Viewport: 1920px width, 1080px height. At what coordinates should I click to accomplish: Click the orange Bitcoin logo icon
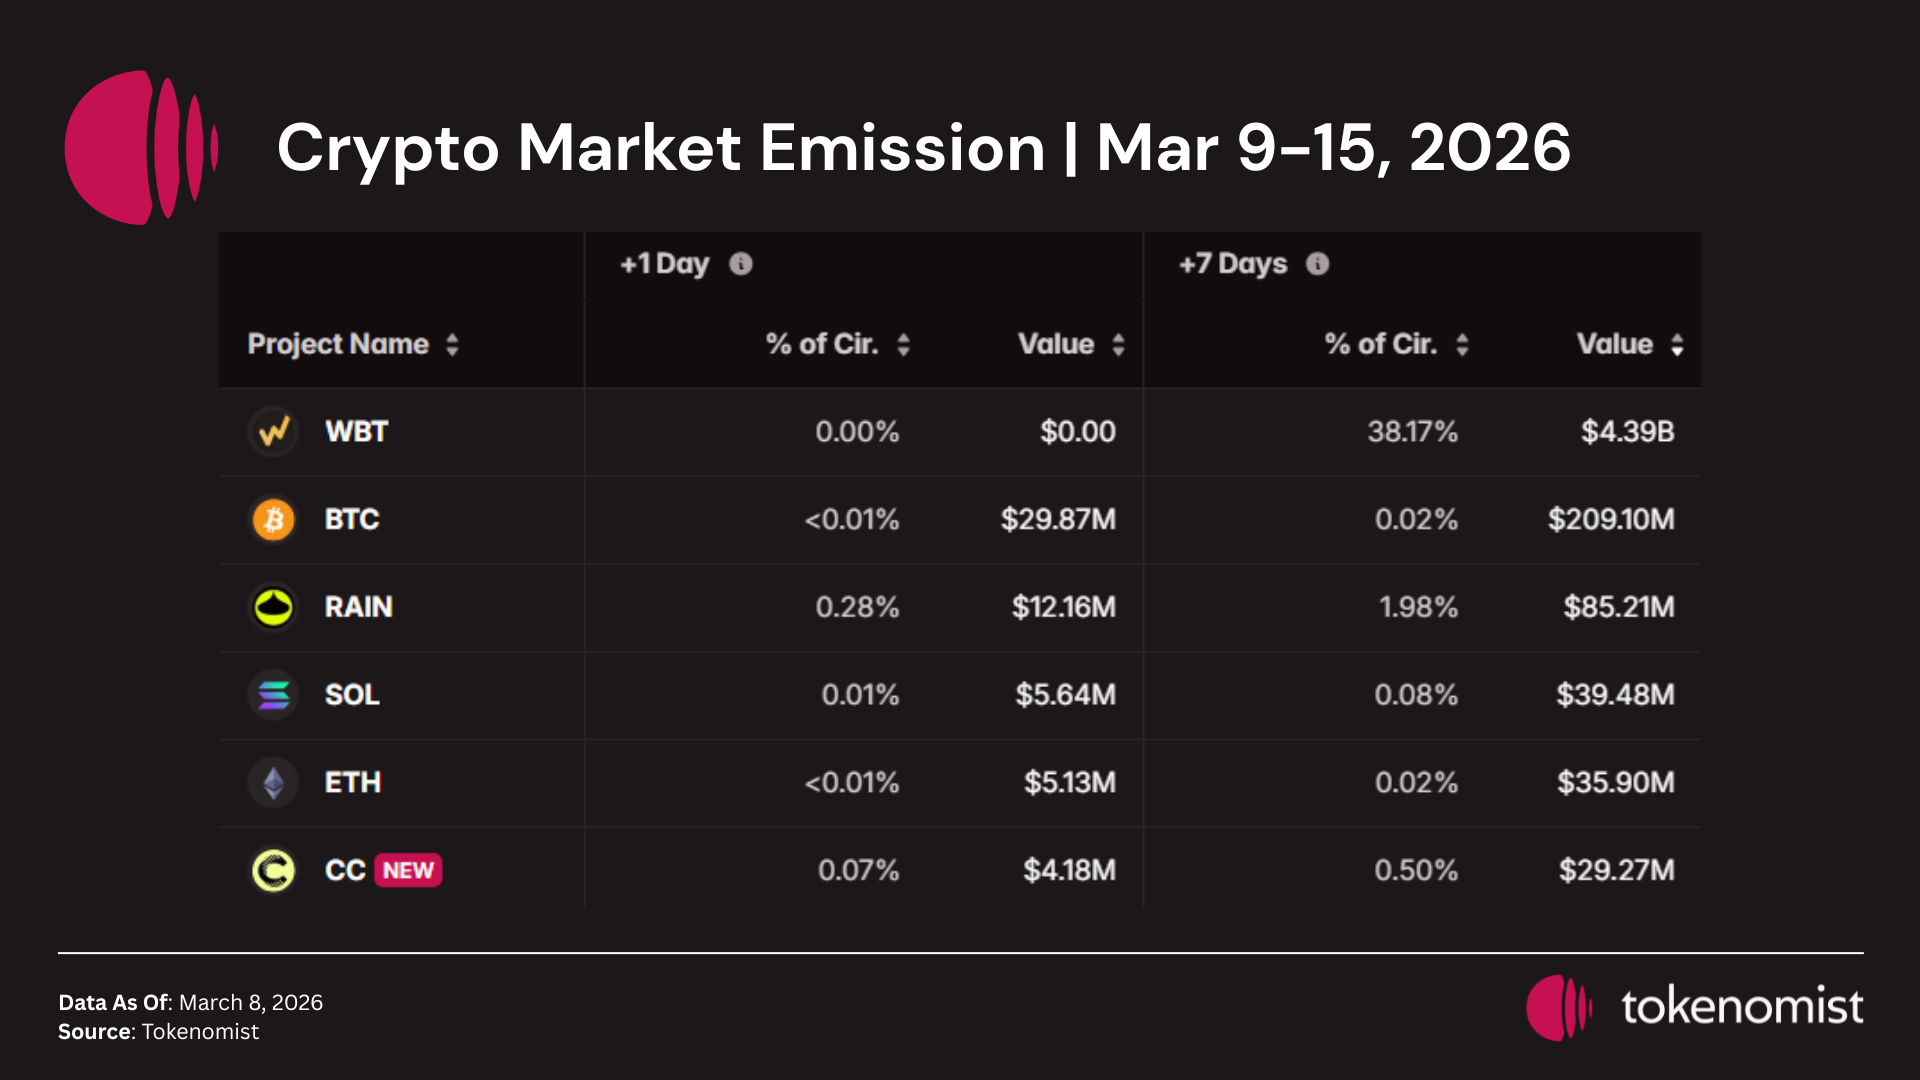point(273,520)
